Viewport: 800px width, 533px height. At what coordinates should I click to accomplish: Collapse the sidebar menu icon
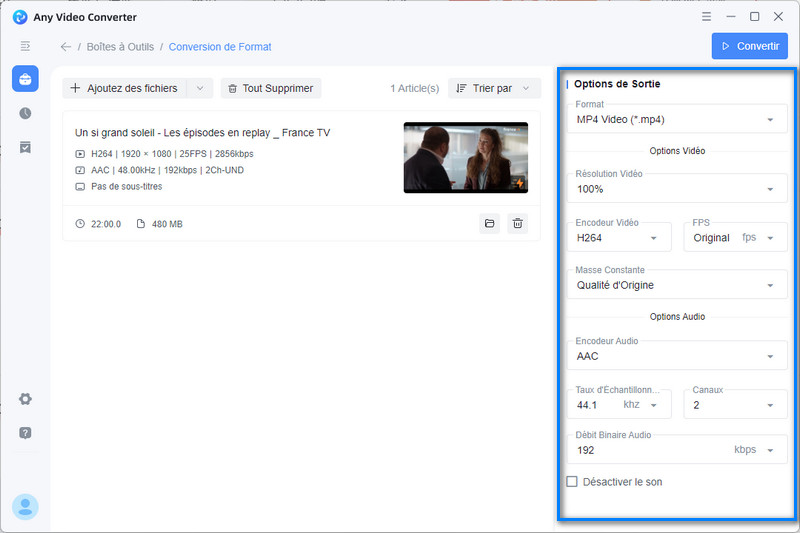(x=25, y=46)
